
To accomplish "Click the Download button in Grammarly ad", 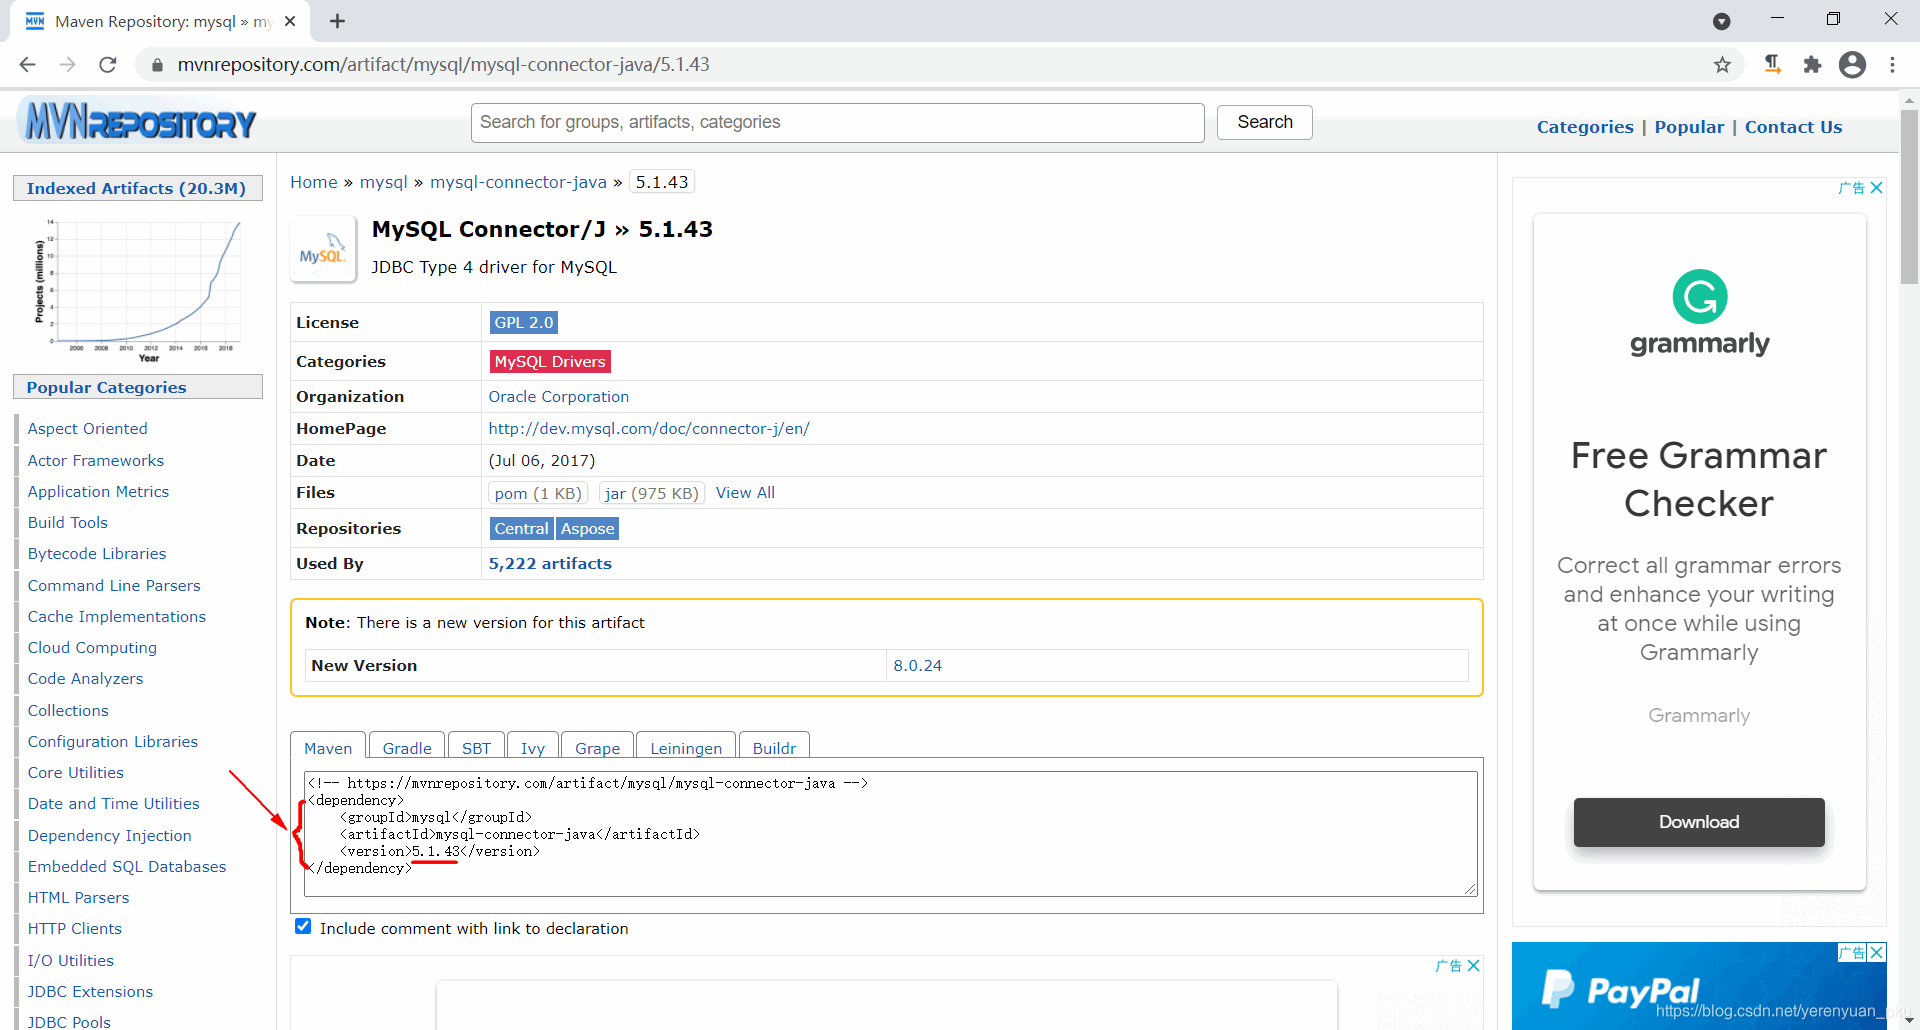I will coord(1698,821).
